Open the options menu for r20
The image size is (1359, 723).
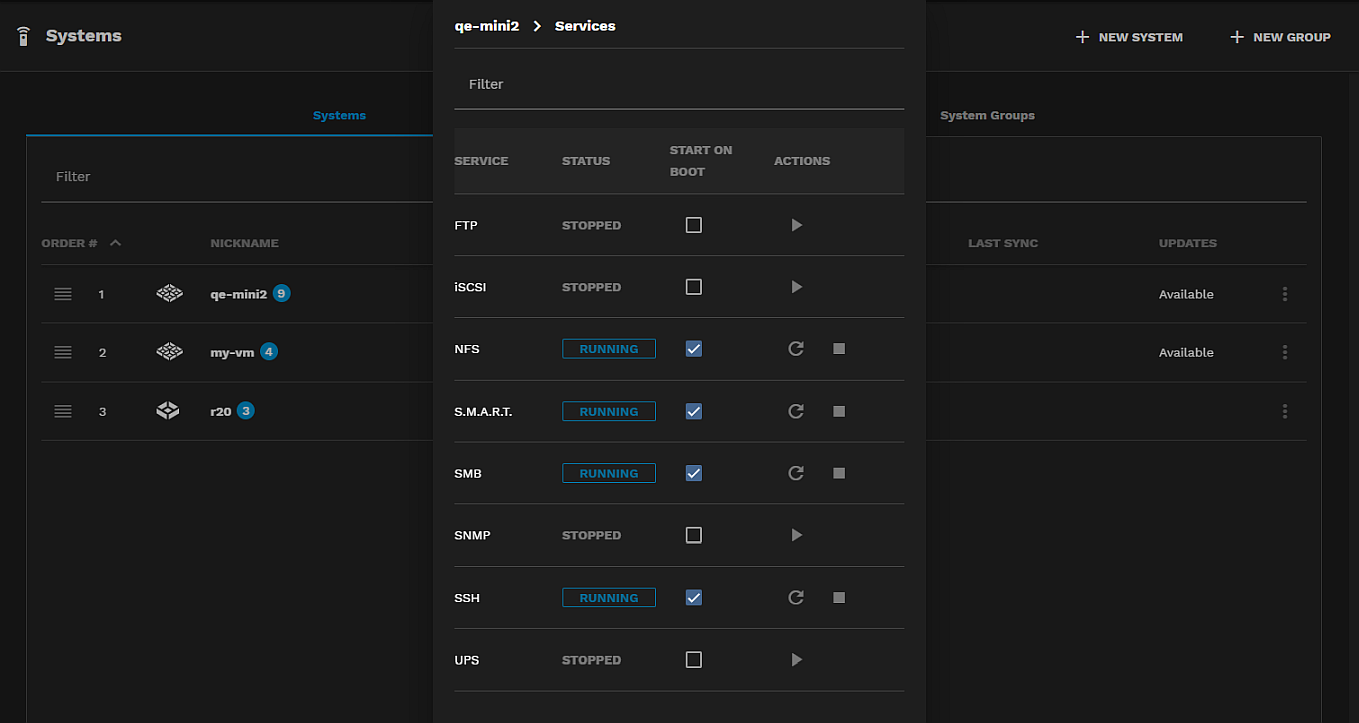tap(1285, 411)
